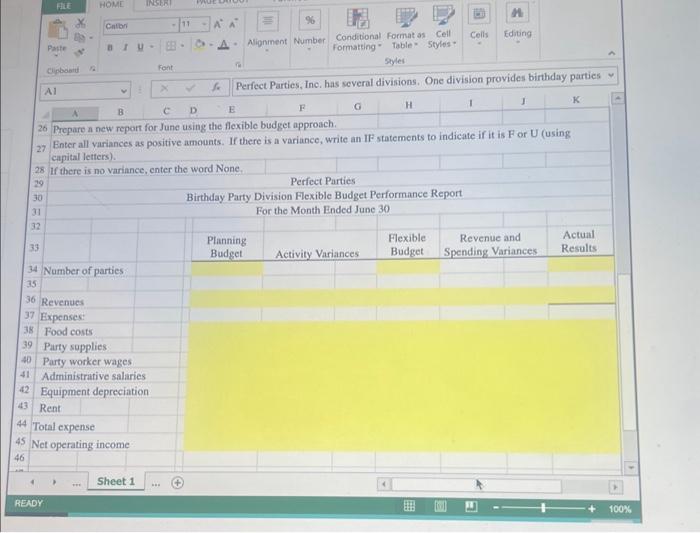This screenshot has width=700, height=533.
Task: Switch to Page Layout view icon
Action: [x=440, y=506]
